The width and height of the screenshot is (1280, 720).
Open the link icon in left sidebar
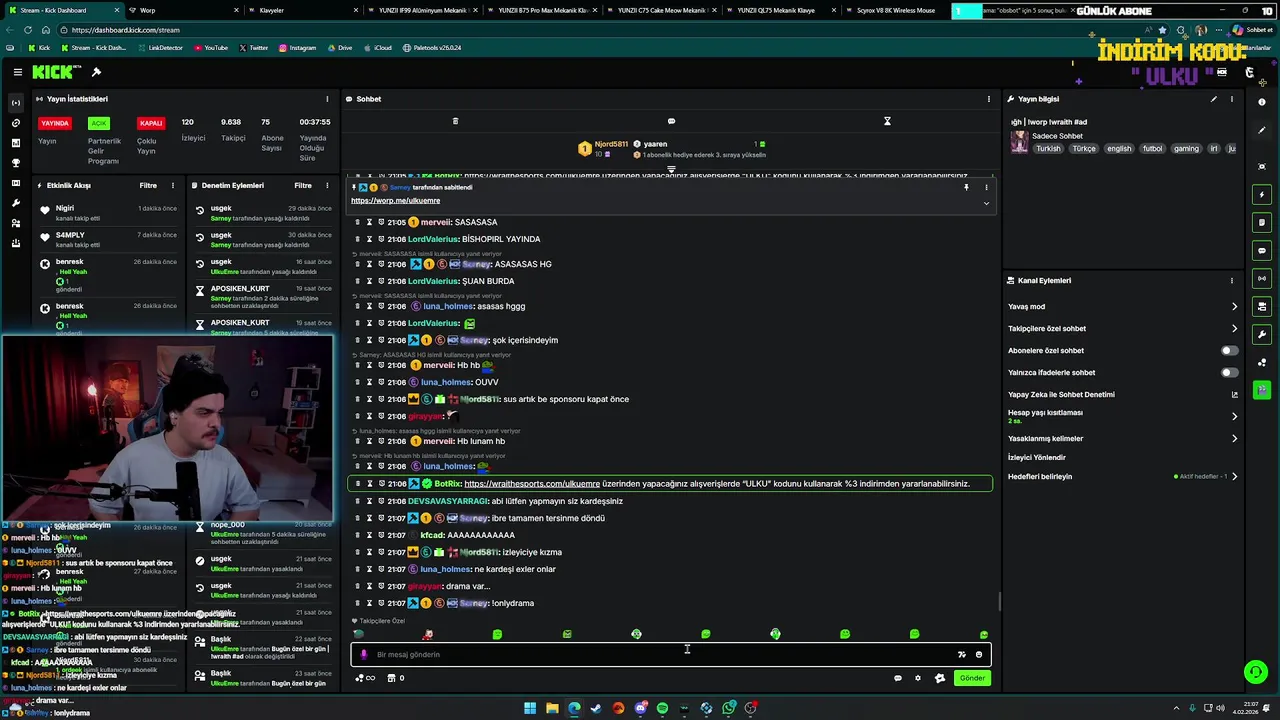click(15, 123)
